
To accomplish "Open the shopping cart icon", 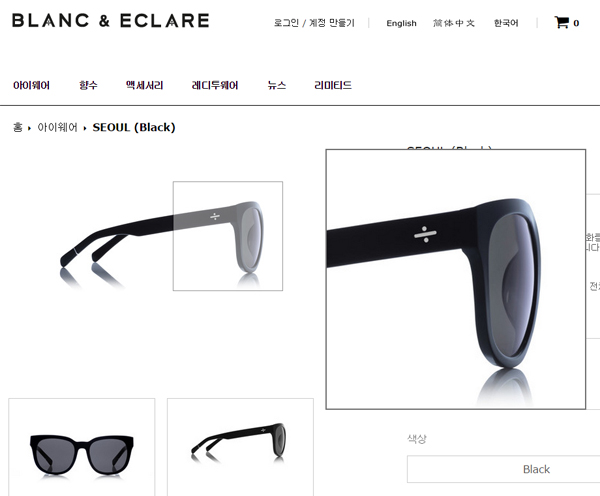I will 561,22.
